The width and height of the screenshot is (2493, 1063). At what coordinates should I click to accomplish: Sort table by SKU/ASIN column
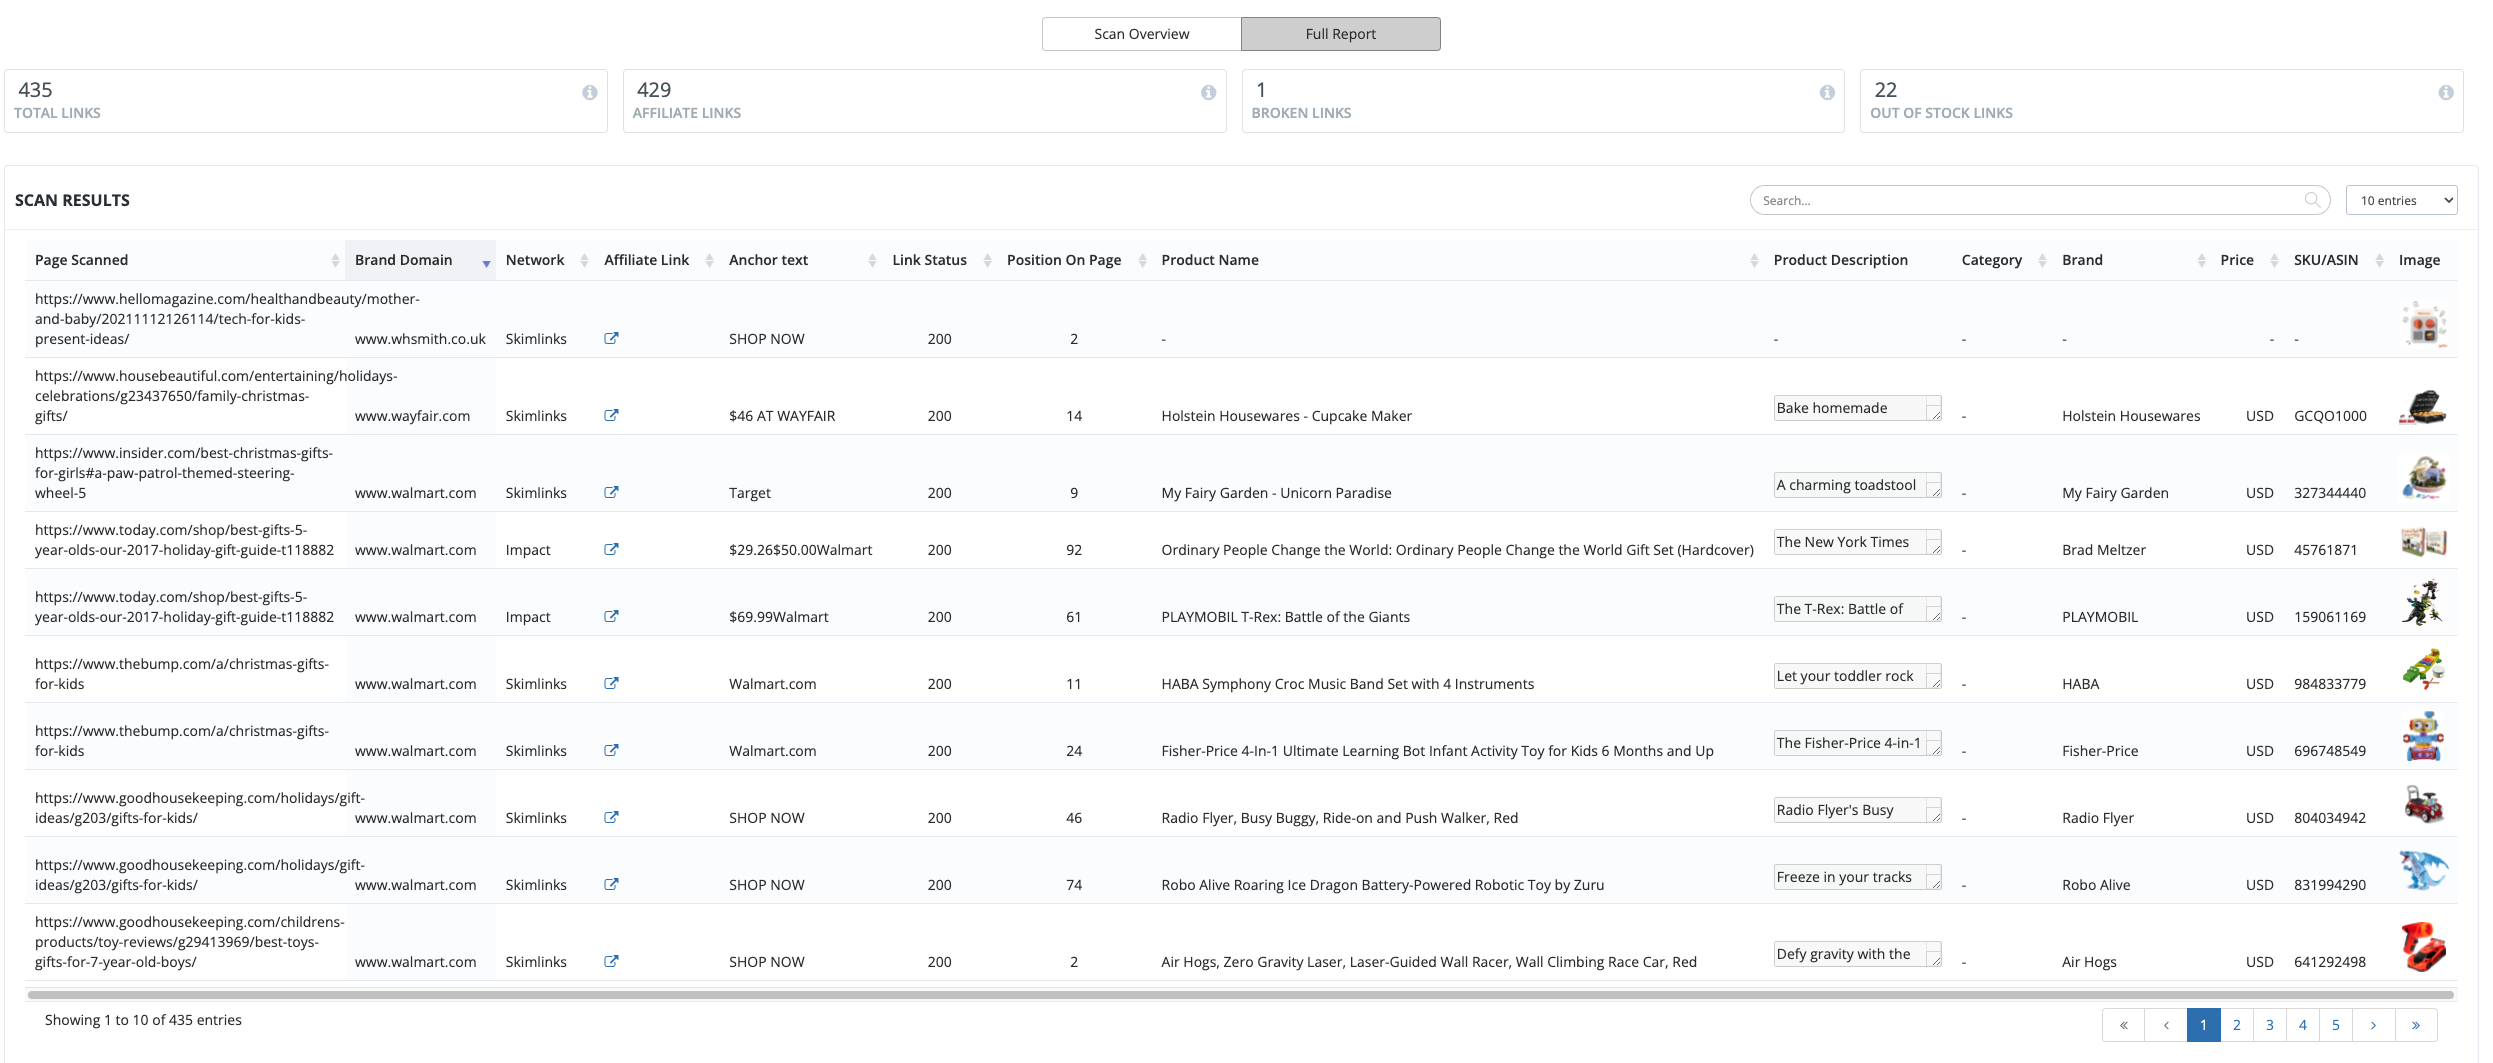2336,260
